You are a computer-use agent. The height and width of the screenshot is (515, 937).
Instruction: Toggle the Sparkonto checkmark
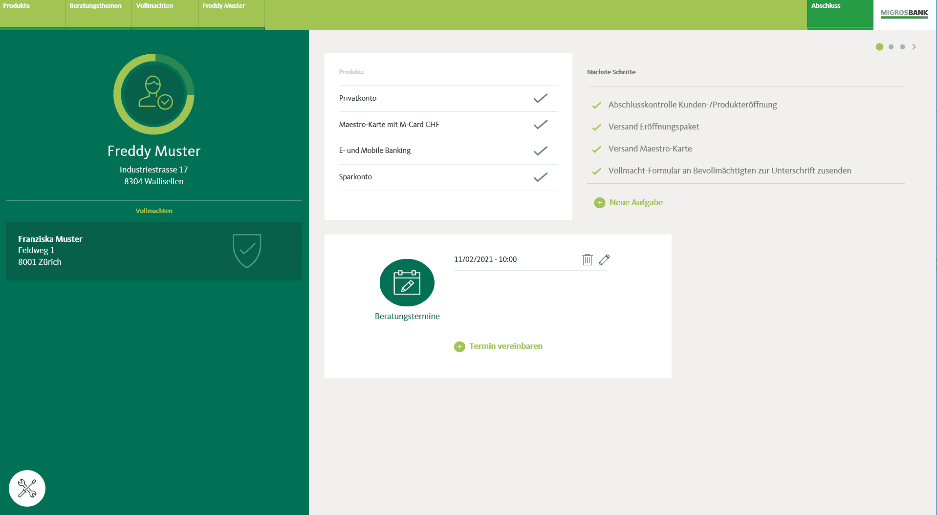[x=540, y=177]
